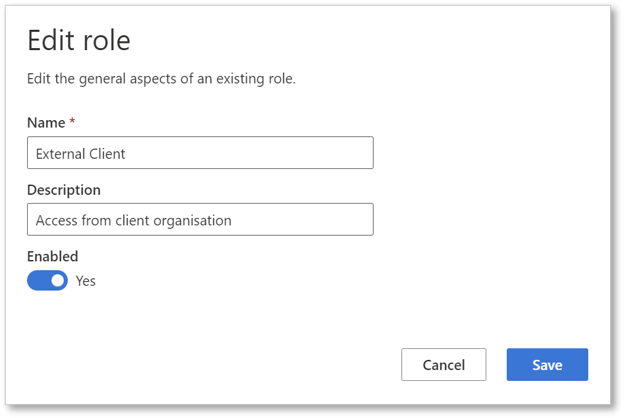Viewport: 624px width, 418px height.
Task: Click 'Edit the general aspects' subtitle text
Action: pos(161,79)
